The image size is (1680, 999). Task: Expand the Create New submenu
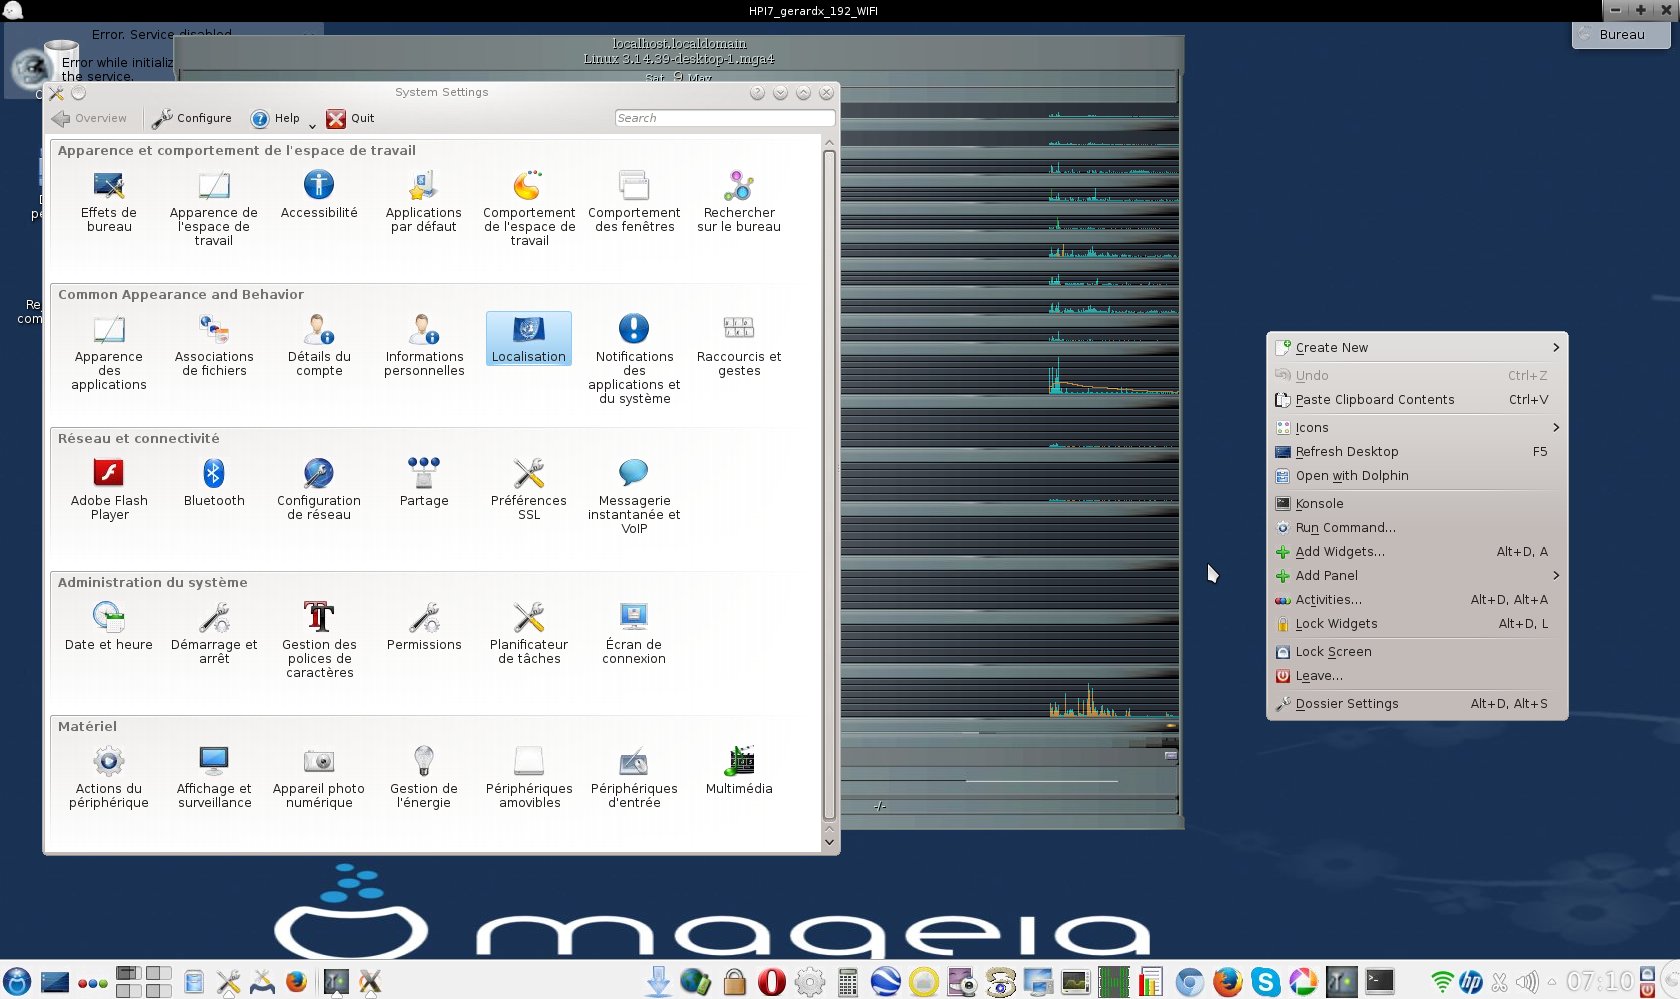1417,347
